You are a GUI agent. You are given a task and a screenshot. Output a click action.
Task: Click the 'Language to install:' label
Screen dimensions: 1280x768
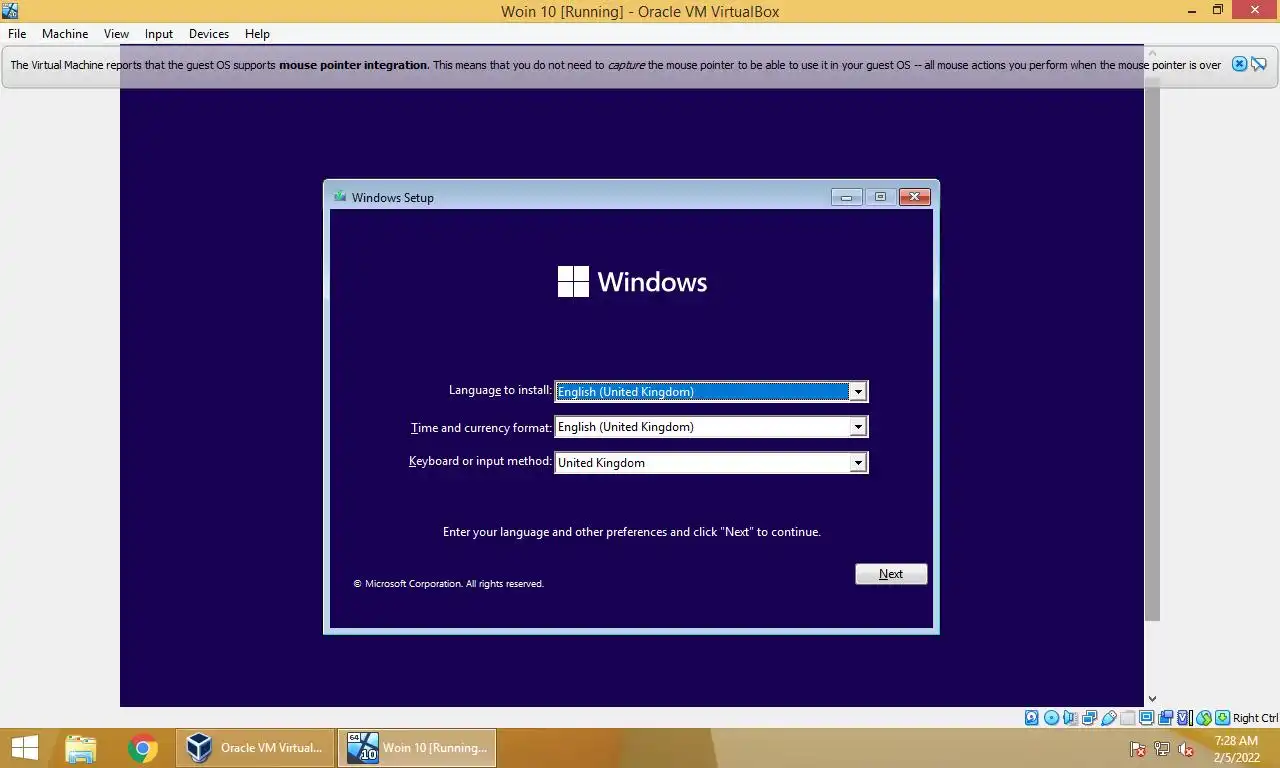[500, 390]
